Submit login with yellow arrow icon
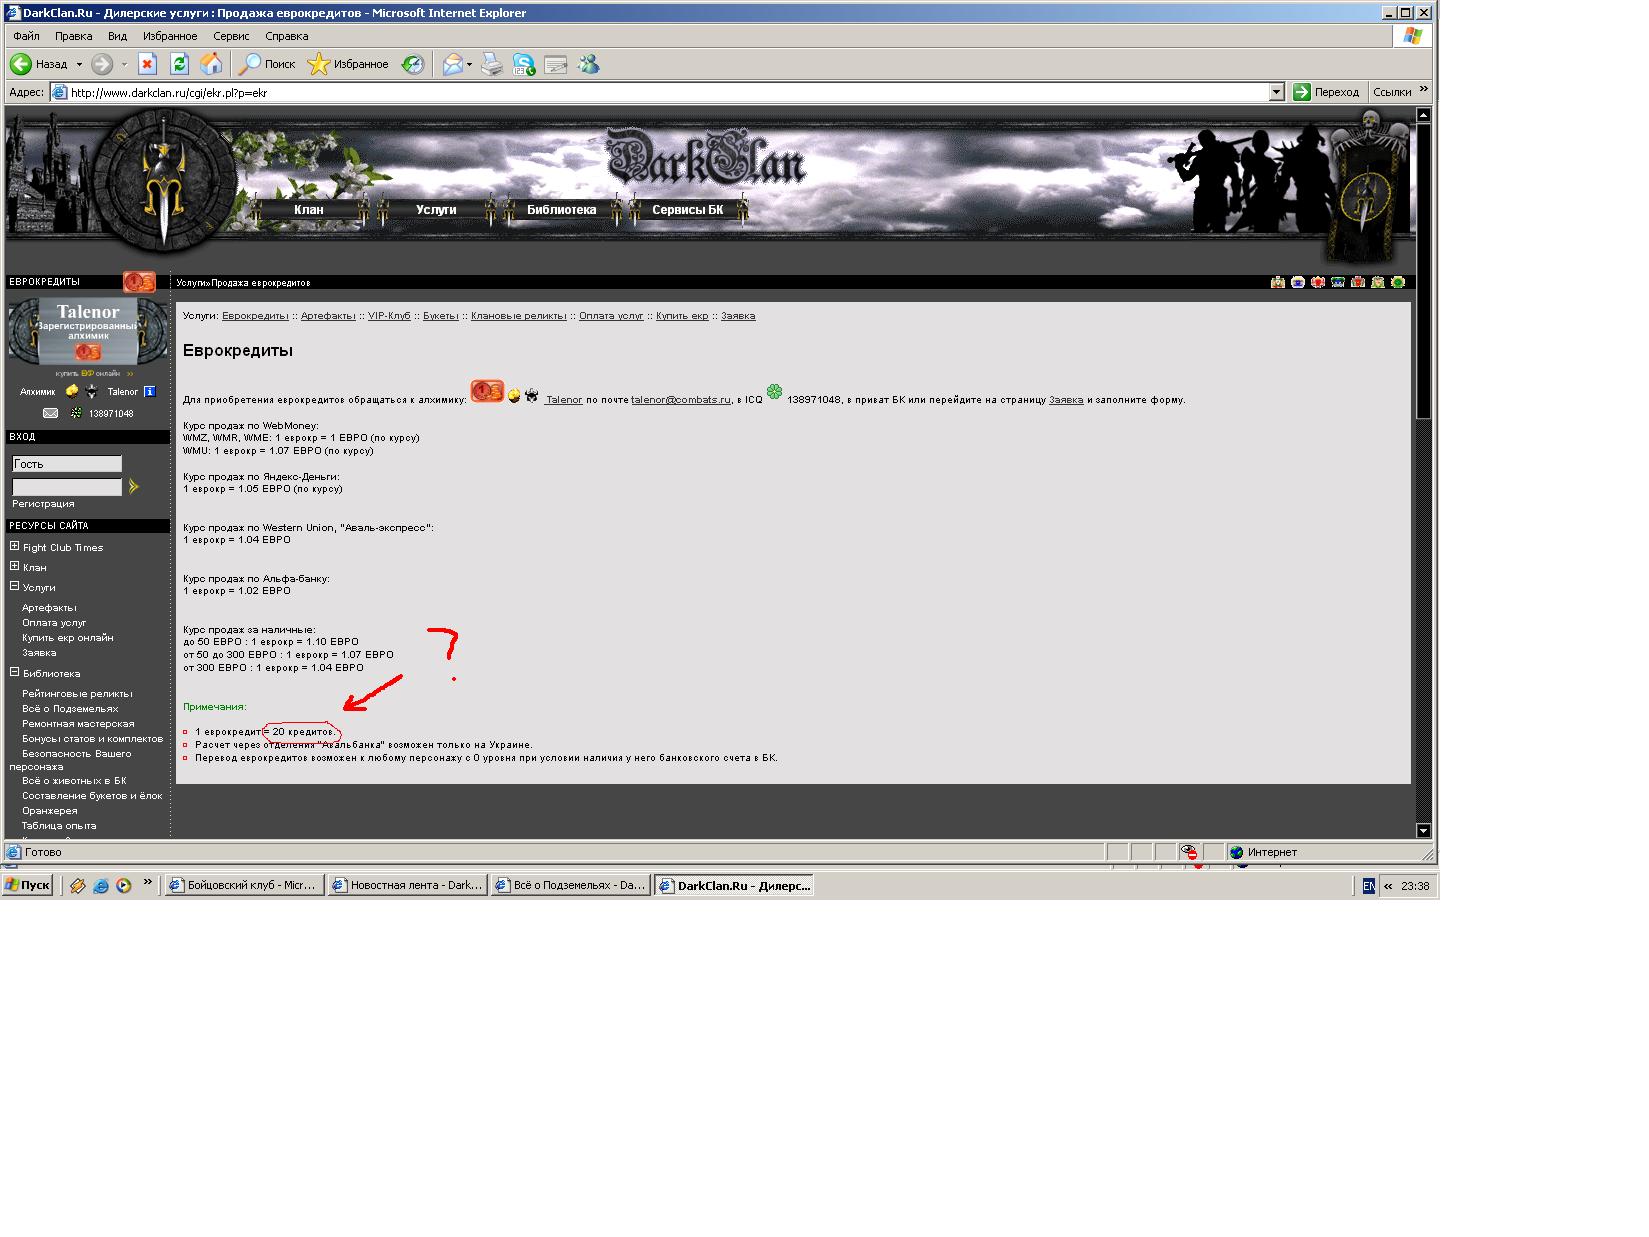The height and width of the screenshot is (1237, 1649). point(134,487)
